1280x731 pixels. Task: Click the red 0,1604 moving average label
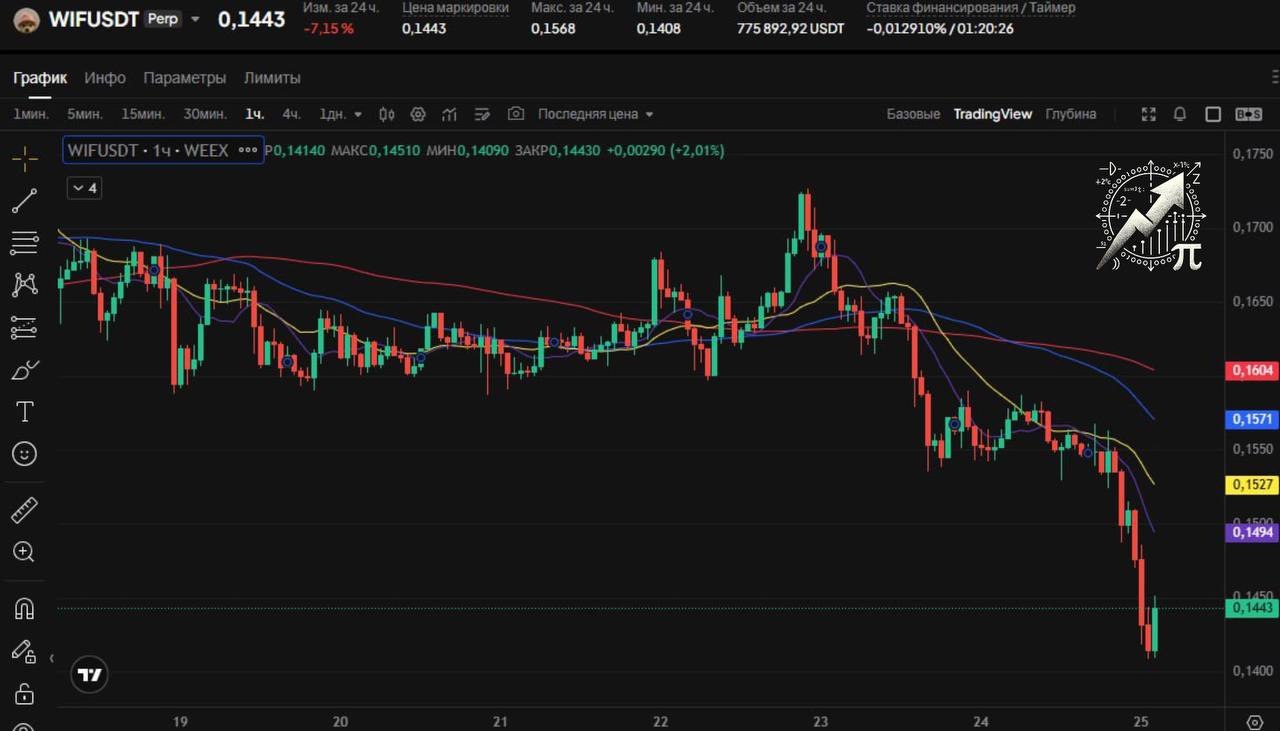pos(1252,370)
